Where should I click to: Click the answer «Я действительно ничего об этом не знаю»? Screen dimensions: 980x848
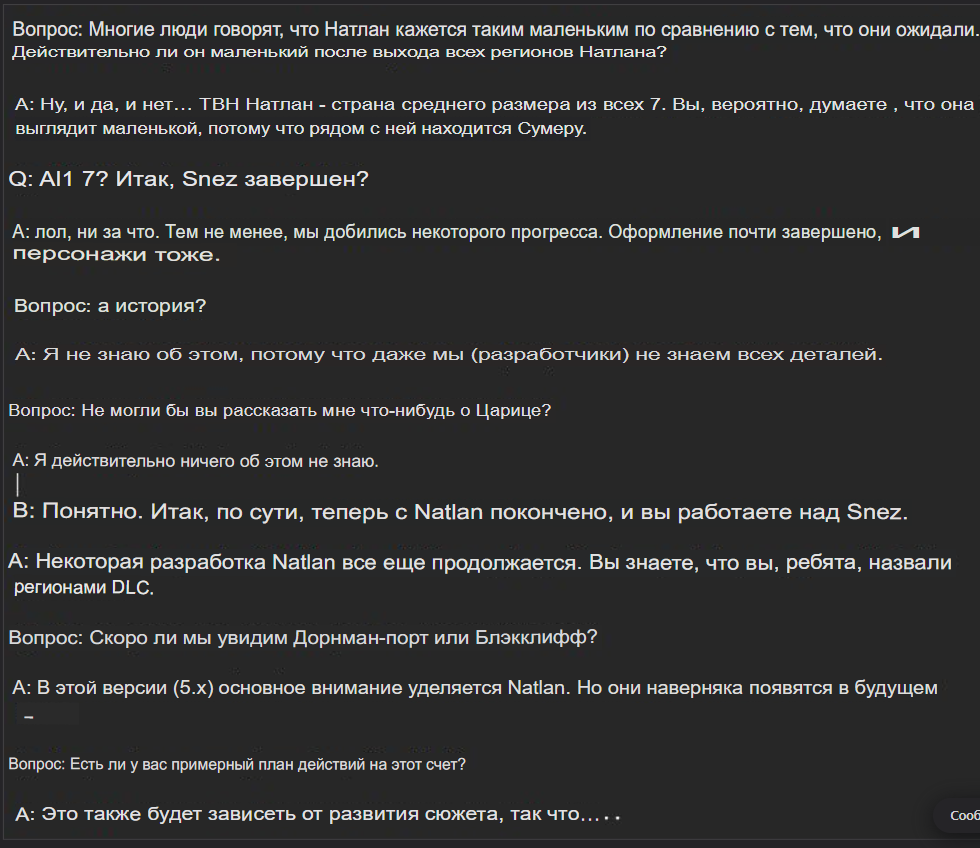195,461
